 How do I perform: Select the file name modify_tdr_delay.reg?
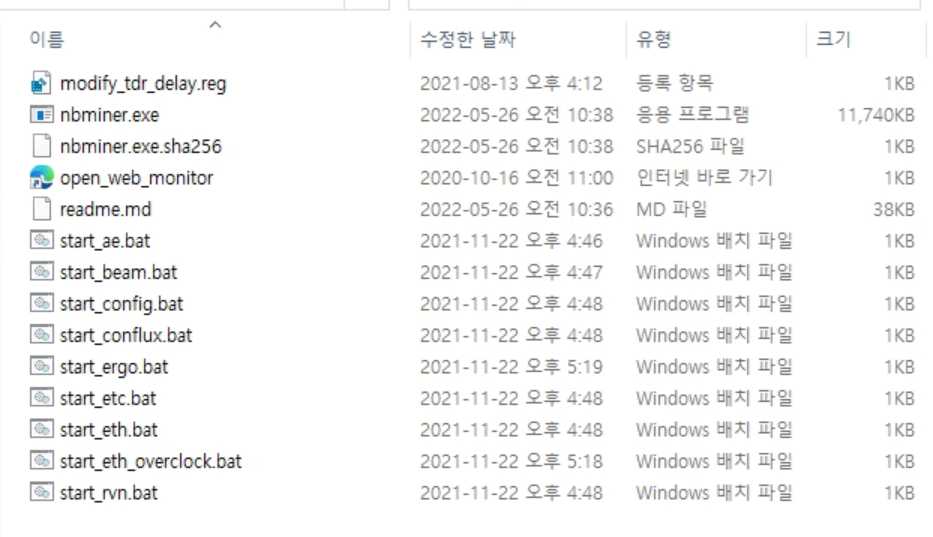coord(143,84)
